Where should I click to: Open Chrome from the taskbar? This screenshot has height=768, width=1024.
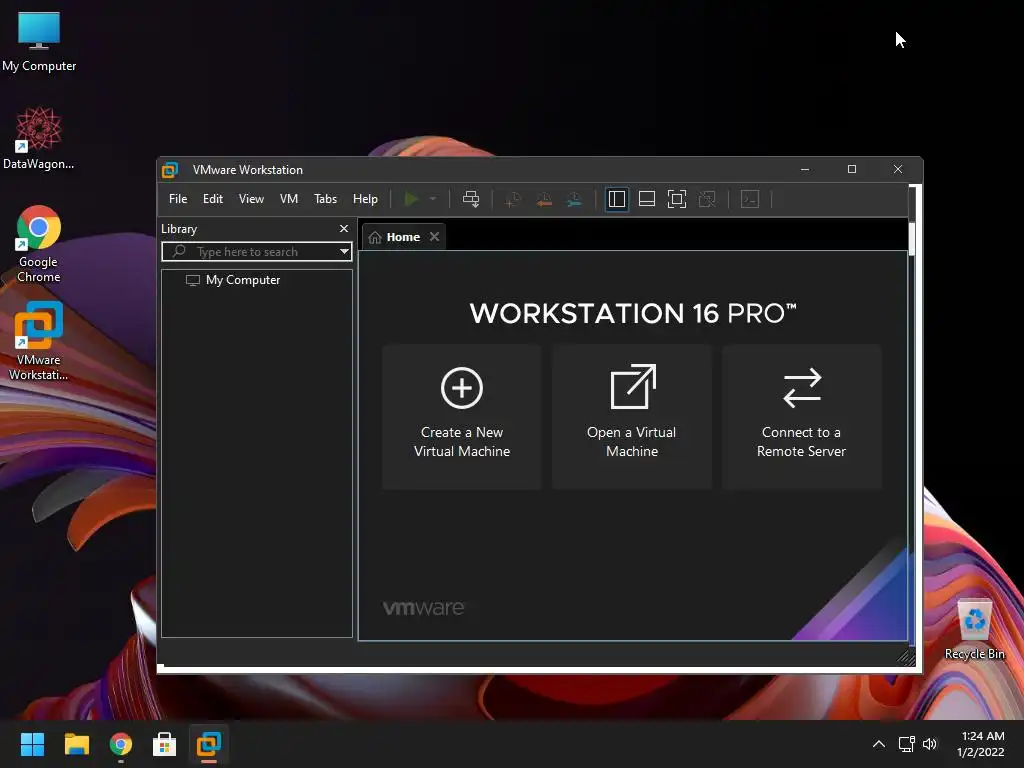(121, 744)
